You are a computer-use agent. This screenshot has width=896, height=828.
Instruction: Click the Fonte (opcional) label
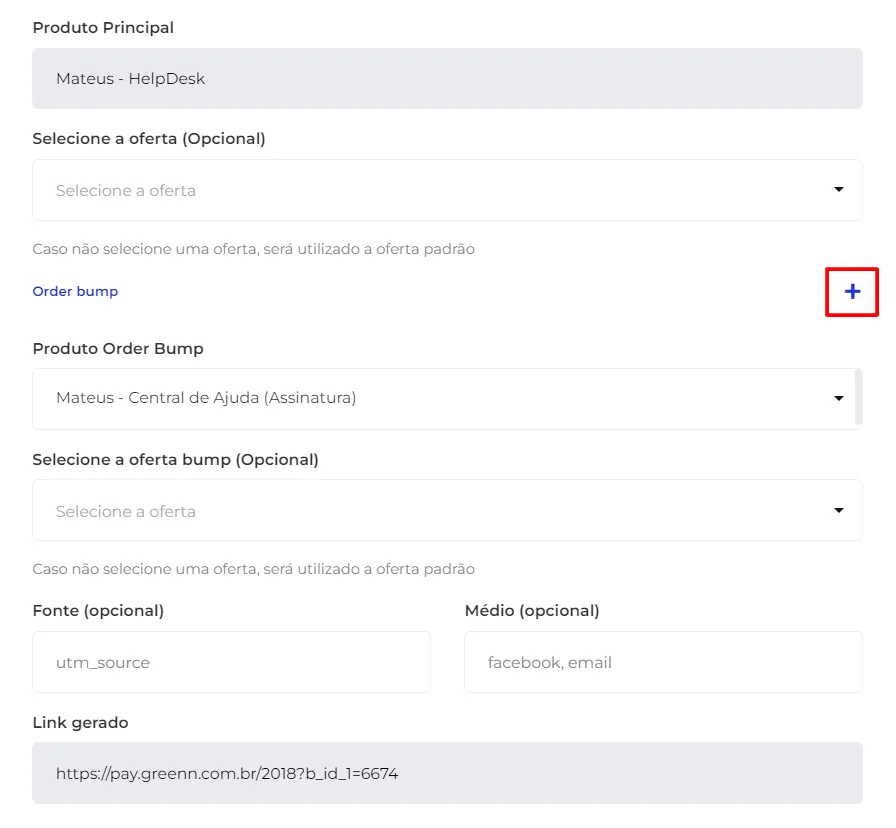(98, 611)
